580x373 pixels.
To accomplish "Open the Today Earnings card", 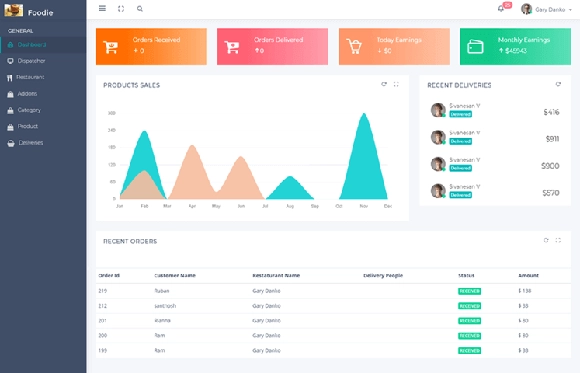I will (x=394, y=47).
